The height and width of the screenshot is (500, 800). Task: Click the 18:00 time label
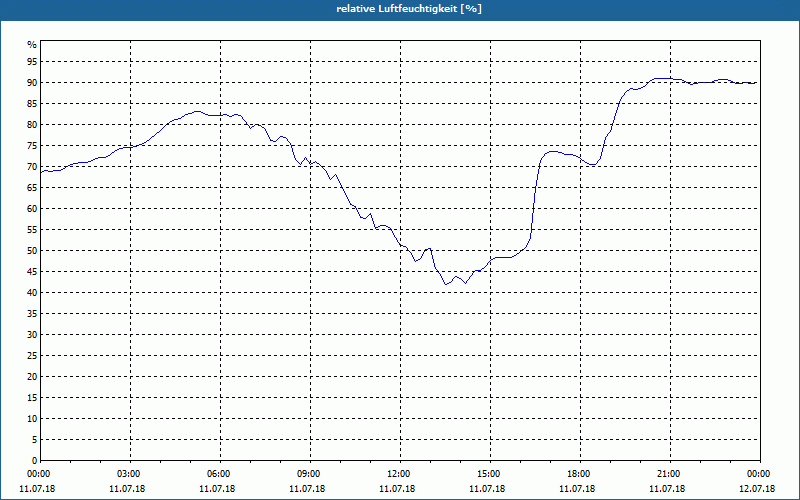click(x=580, y=474)
